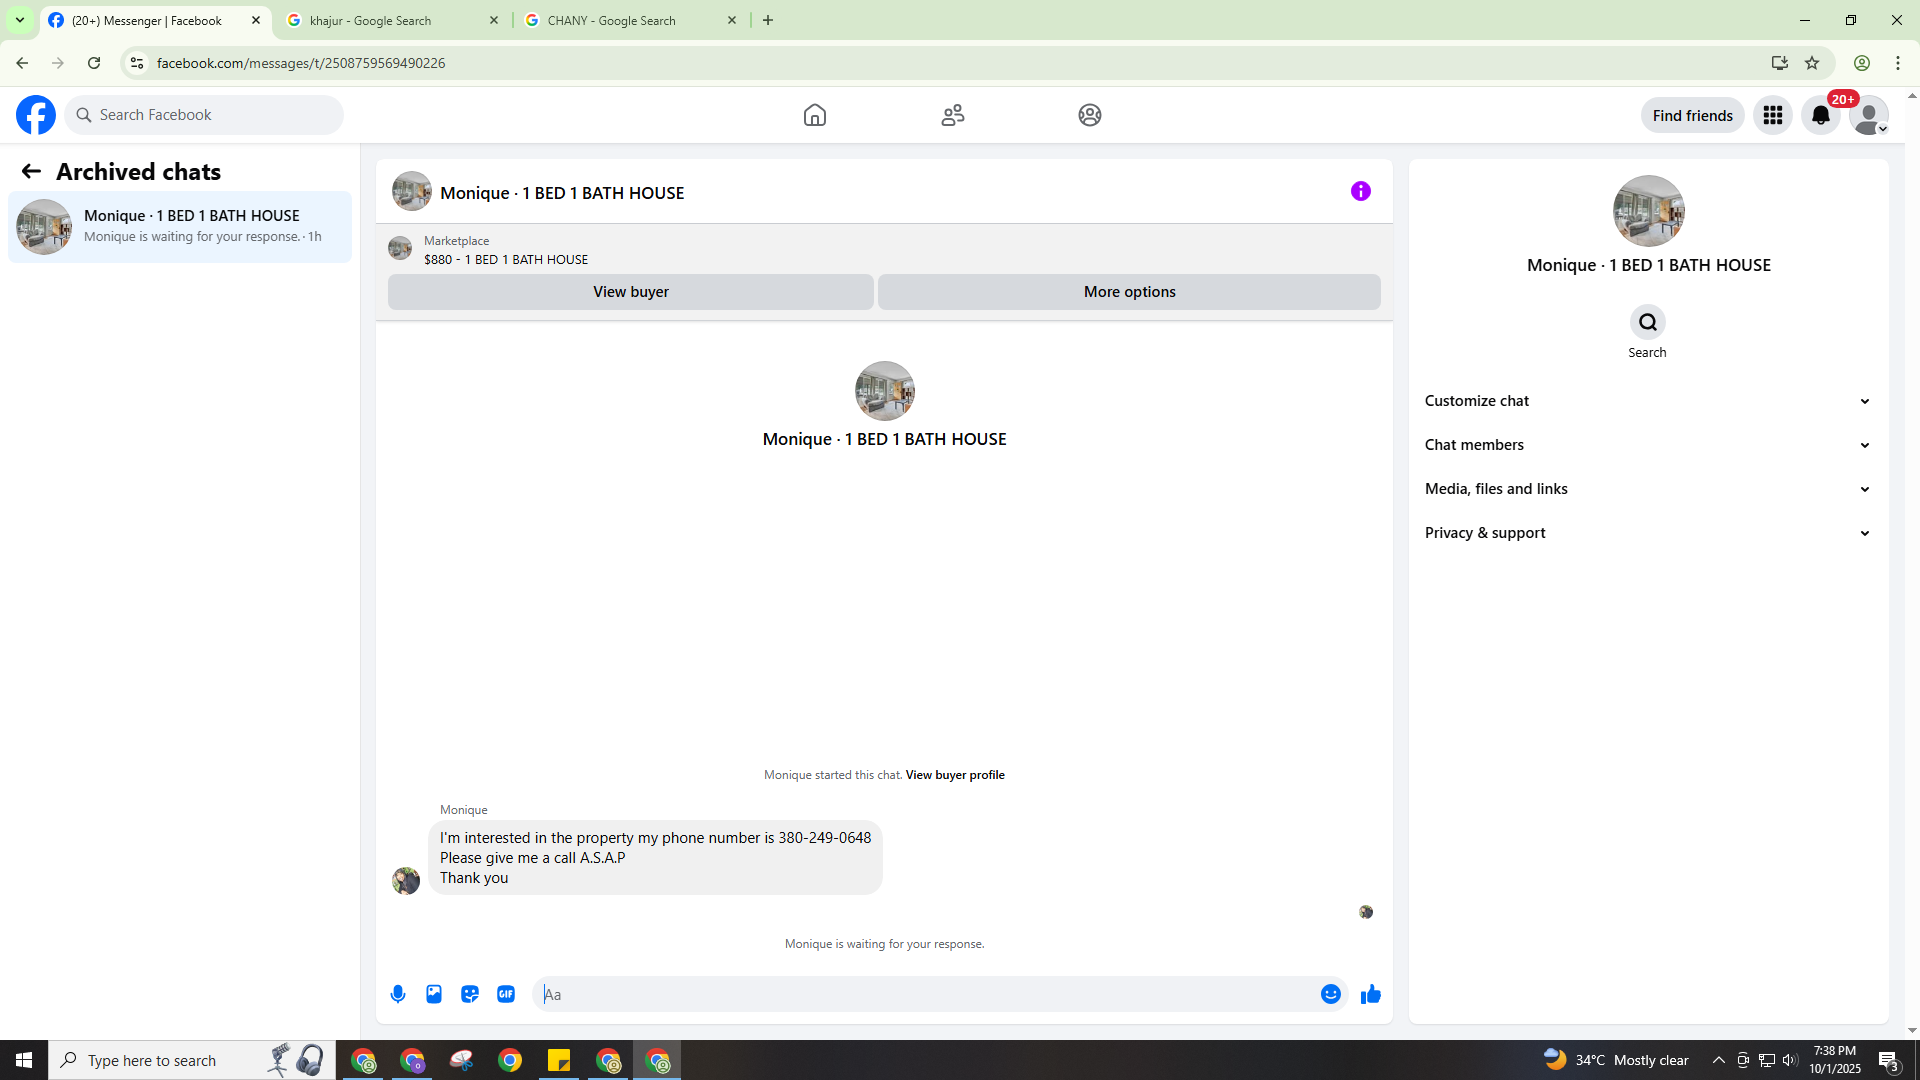Screen dimensions: 1920x1080
Task: Open Sticky Notes from the taskbar
Action: [559, 1060]
